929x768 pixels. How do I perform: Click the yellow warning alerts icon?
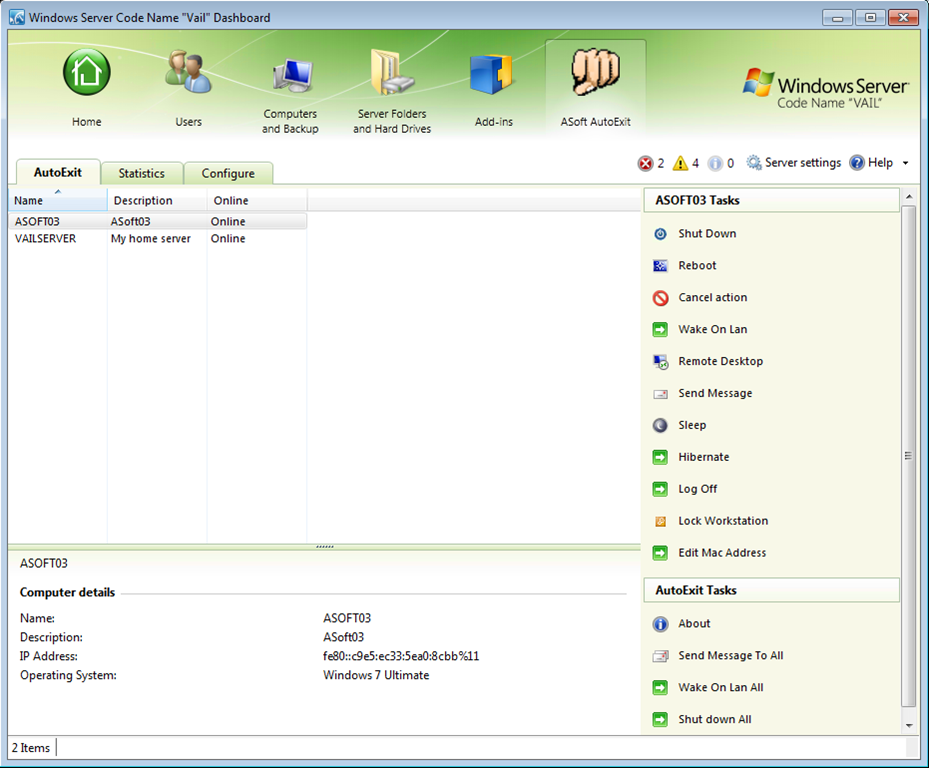click(x=680, y=163)
